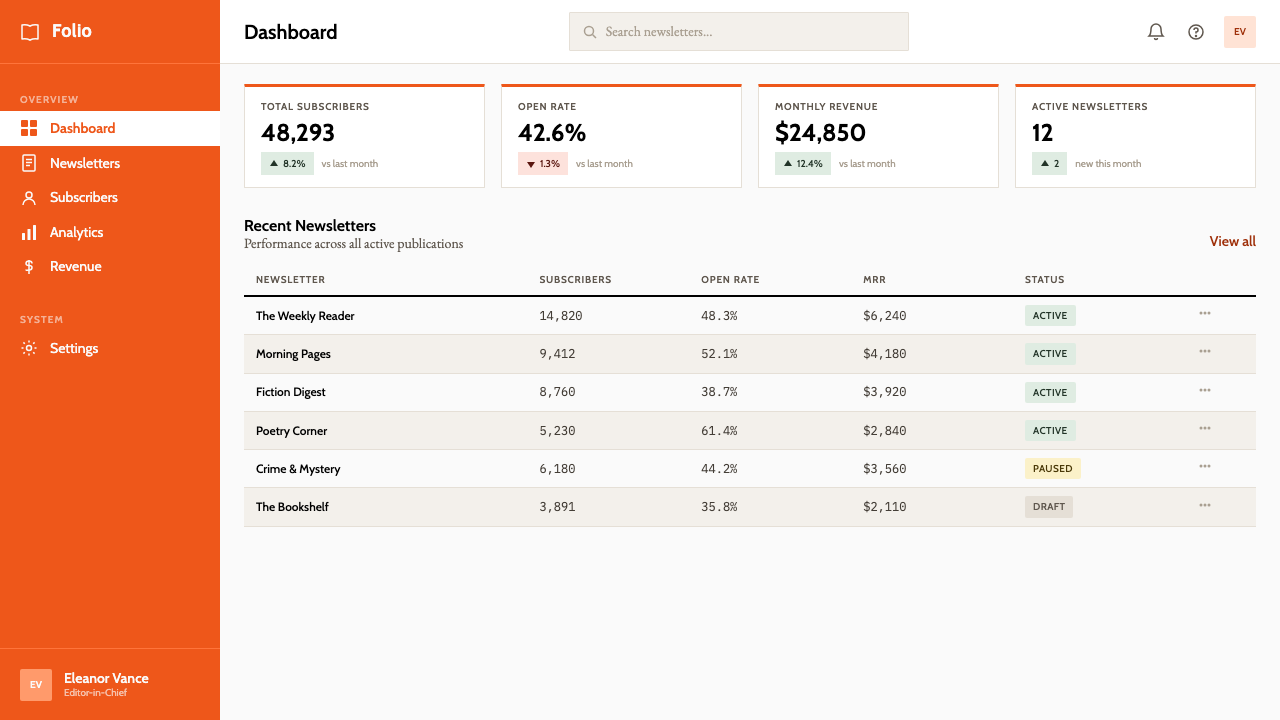This screenshot has width=1280, height=720.
Task: Click the $3,560 MRR value
Action: click(885, 469)
